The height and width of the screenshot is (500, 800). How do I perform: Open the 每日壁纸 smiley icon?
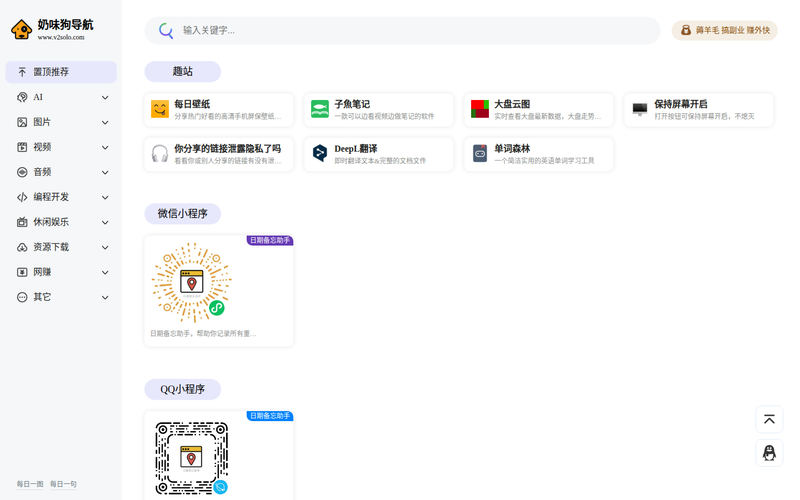160,109
